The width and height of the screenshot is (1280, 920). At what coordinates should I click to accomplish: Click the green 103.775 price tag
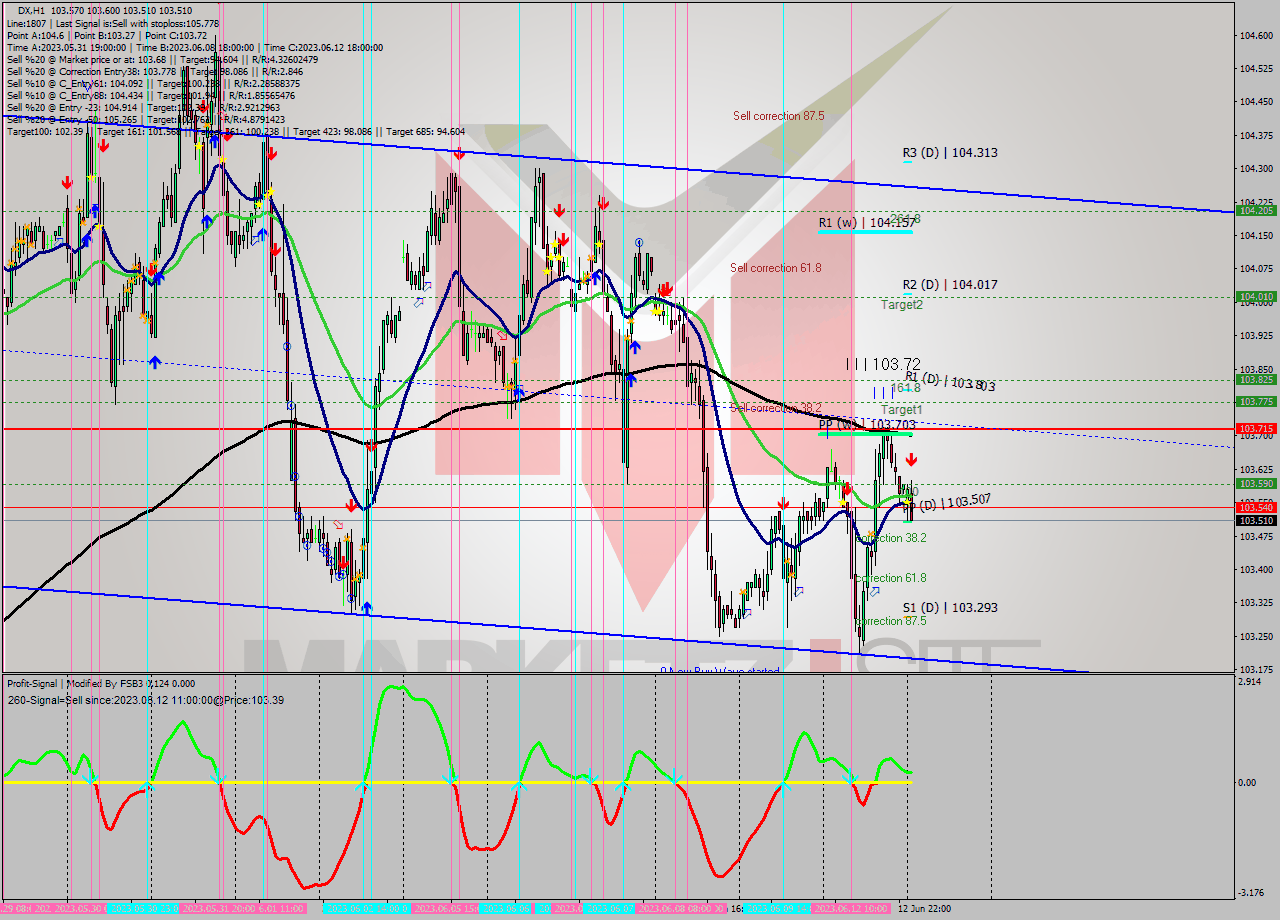coord(1256,401)
